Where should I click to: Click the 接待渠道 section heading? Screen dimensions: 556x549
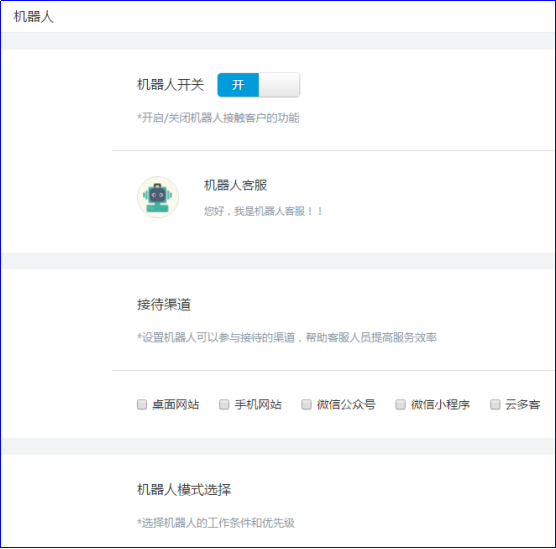point(164,305)
